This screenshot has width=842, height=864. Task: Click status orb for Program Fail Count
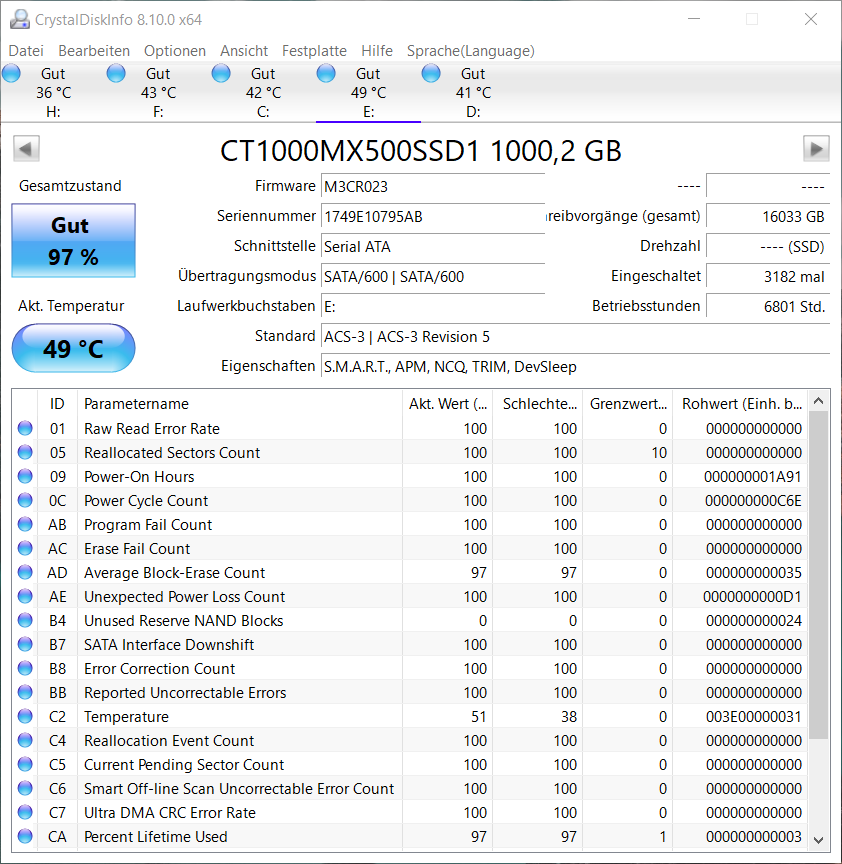pyautogui.click(x=25, y=524)
